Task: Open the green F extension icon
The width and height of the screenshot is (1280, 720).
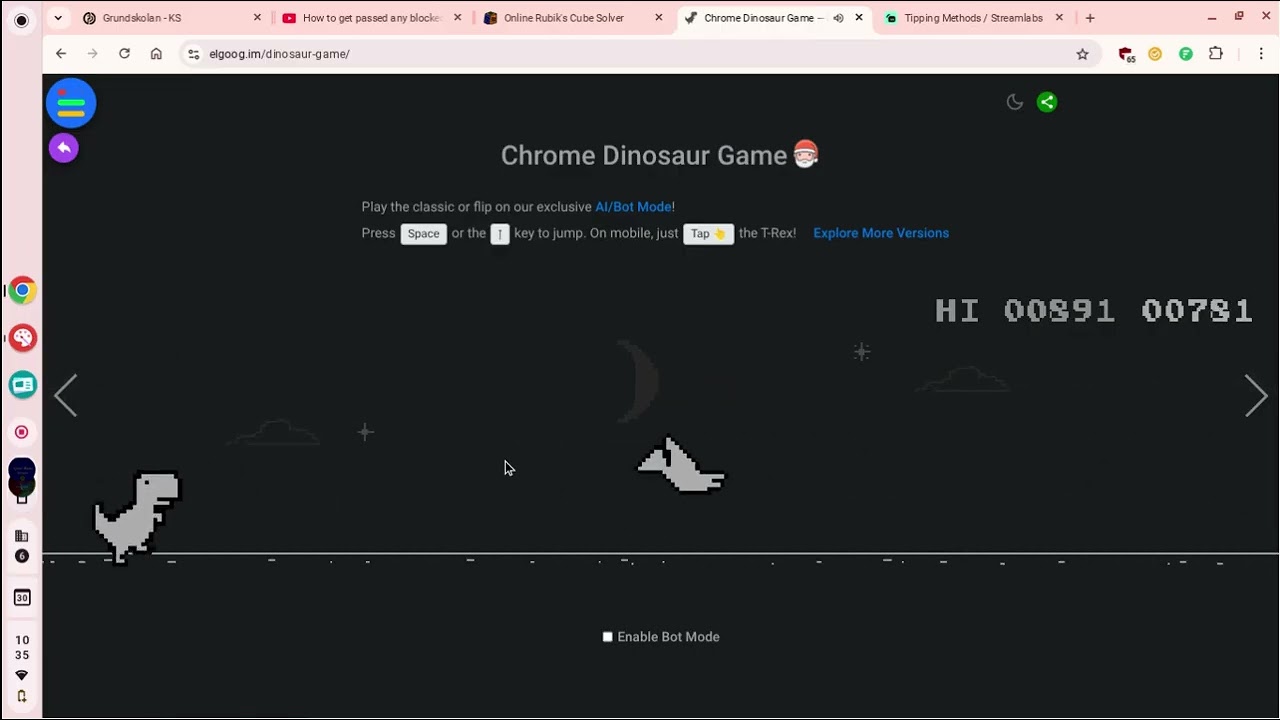Action: point(1186,54)
